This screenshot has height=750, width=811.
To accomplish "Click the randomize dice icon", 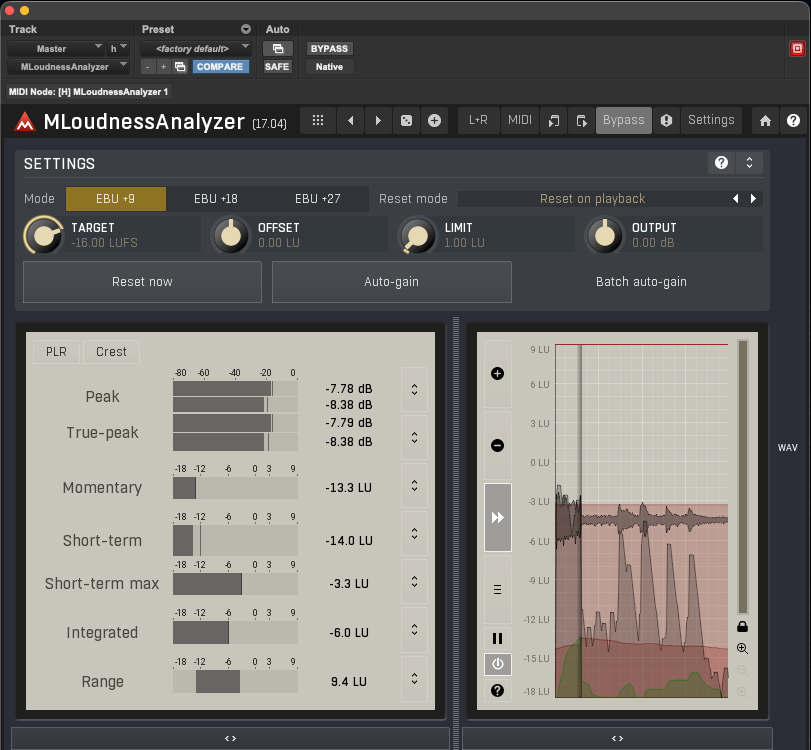I will click(407, 121).
